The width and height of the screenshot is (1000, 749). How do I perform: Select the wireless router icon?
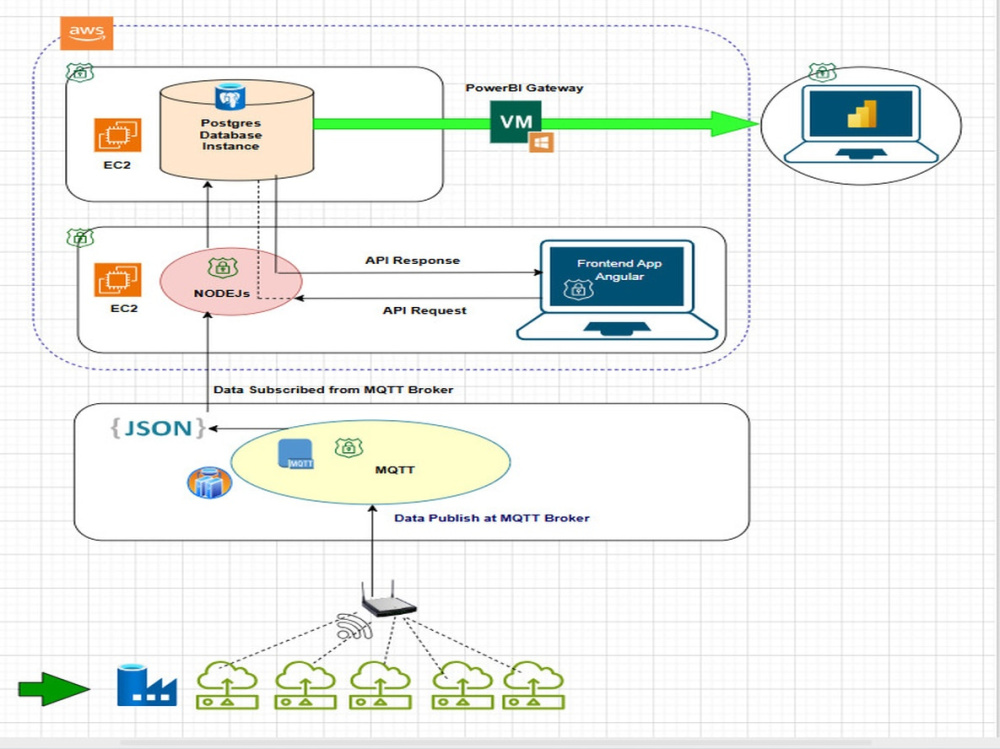[x=388, y=600]
